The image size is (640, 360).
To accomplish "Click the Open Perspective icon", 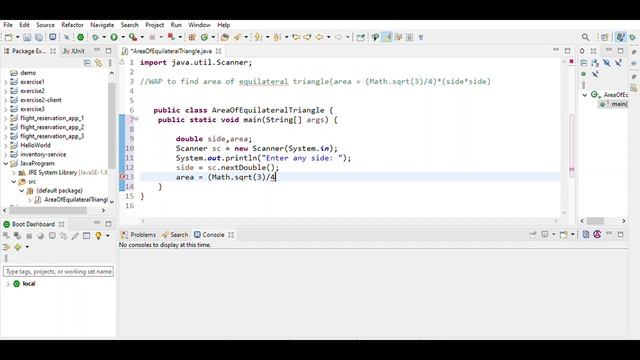I will [x=604, y=37].
